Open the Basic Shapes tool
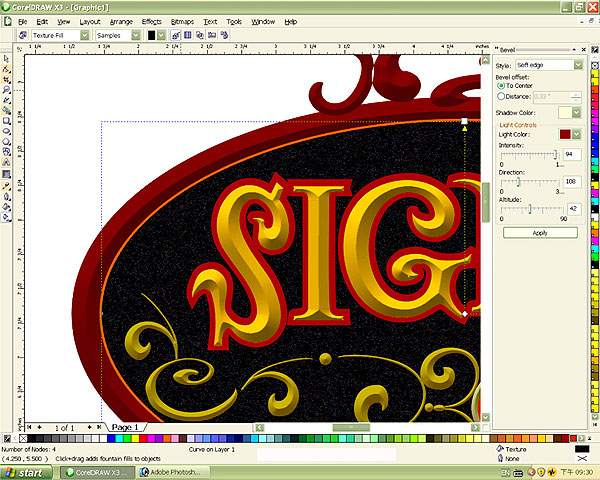600x480 pixels. [6, 152]
